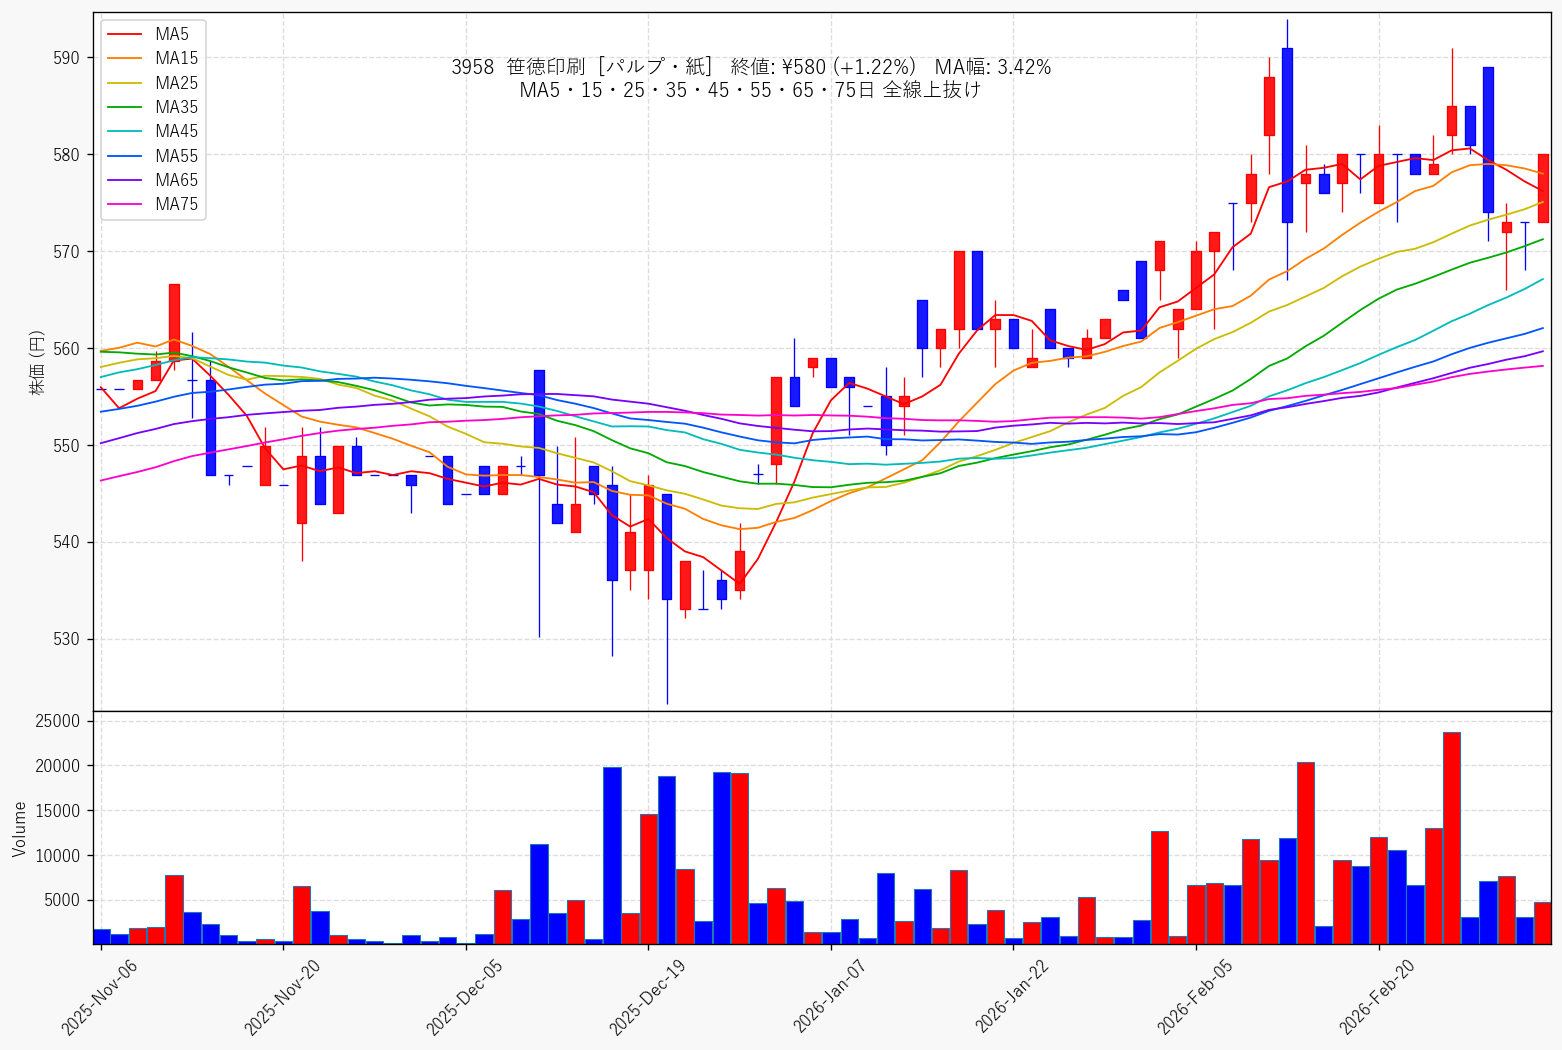
Task: Click the red MA5 legend line sample
Action: coord(126,35)
